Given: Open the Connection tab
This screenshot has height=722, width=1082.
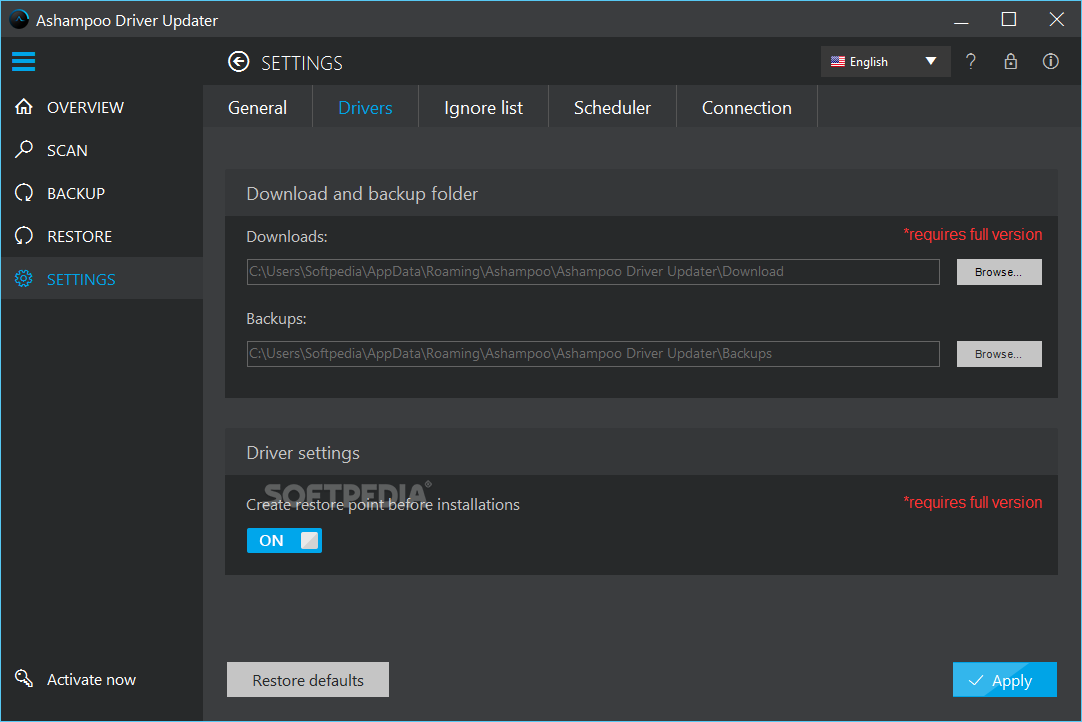Looking at the screenshot, I should 747,108.
